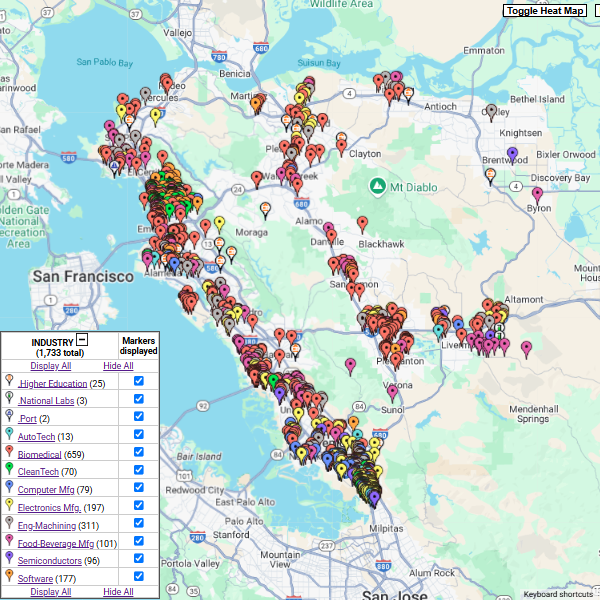This screenshot has height=600, width=600.
Task: Select the red pin near Blackhawk
Action: (x=362, y=224)
